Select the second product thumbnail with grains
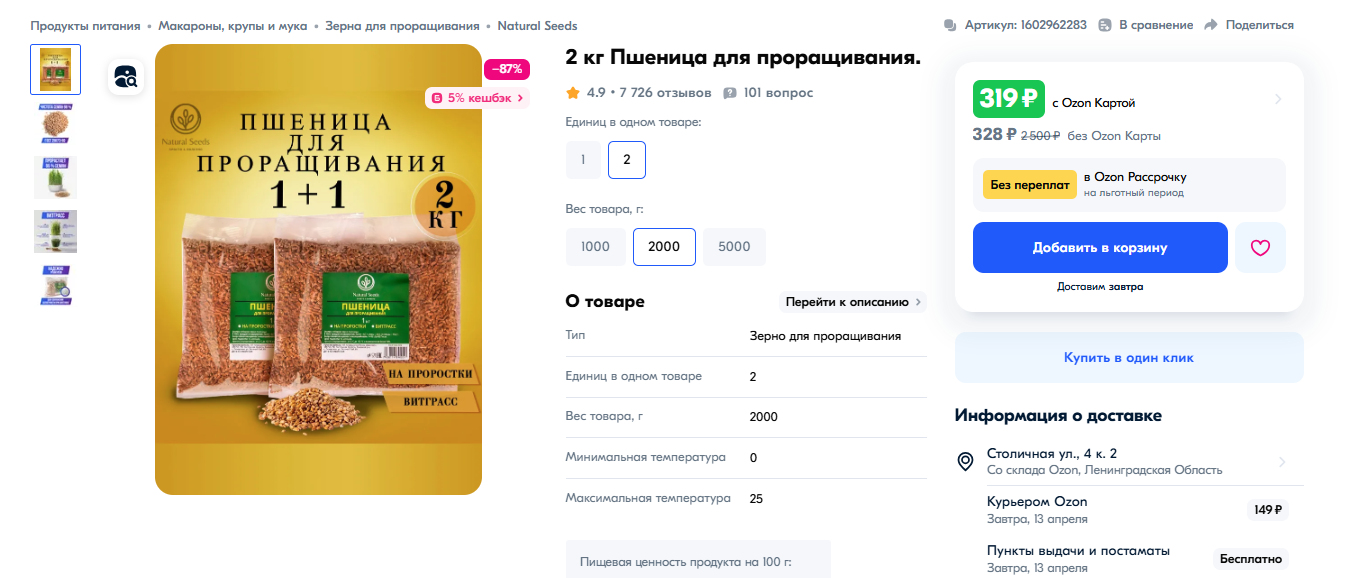 [x=56, y=123]
